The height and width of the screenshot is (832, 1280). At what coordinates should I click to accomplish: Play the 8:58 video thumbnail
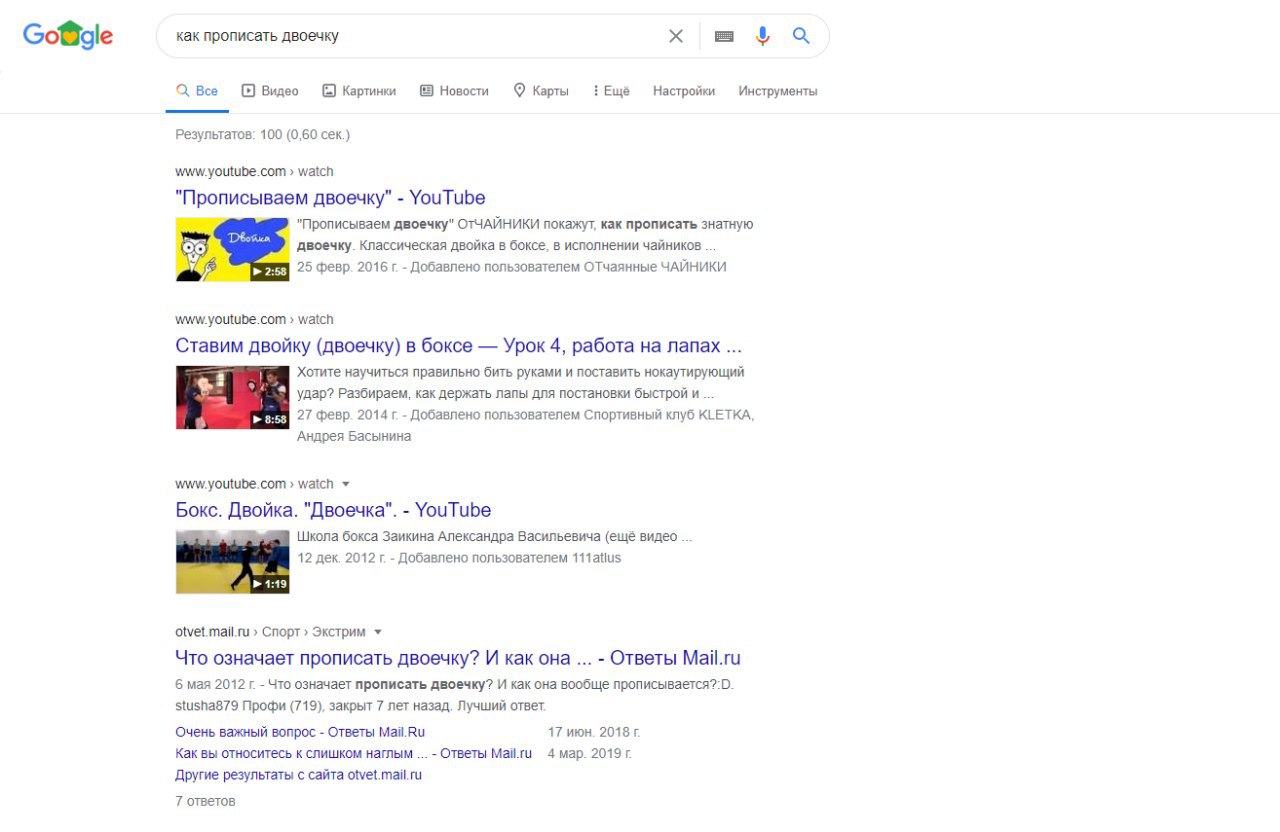pos(232,397)
